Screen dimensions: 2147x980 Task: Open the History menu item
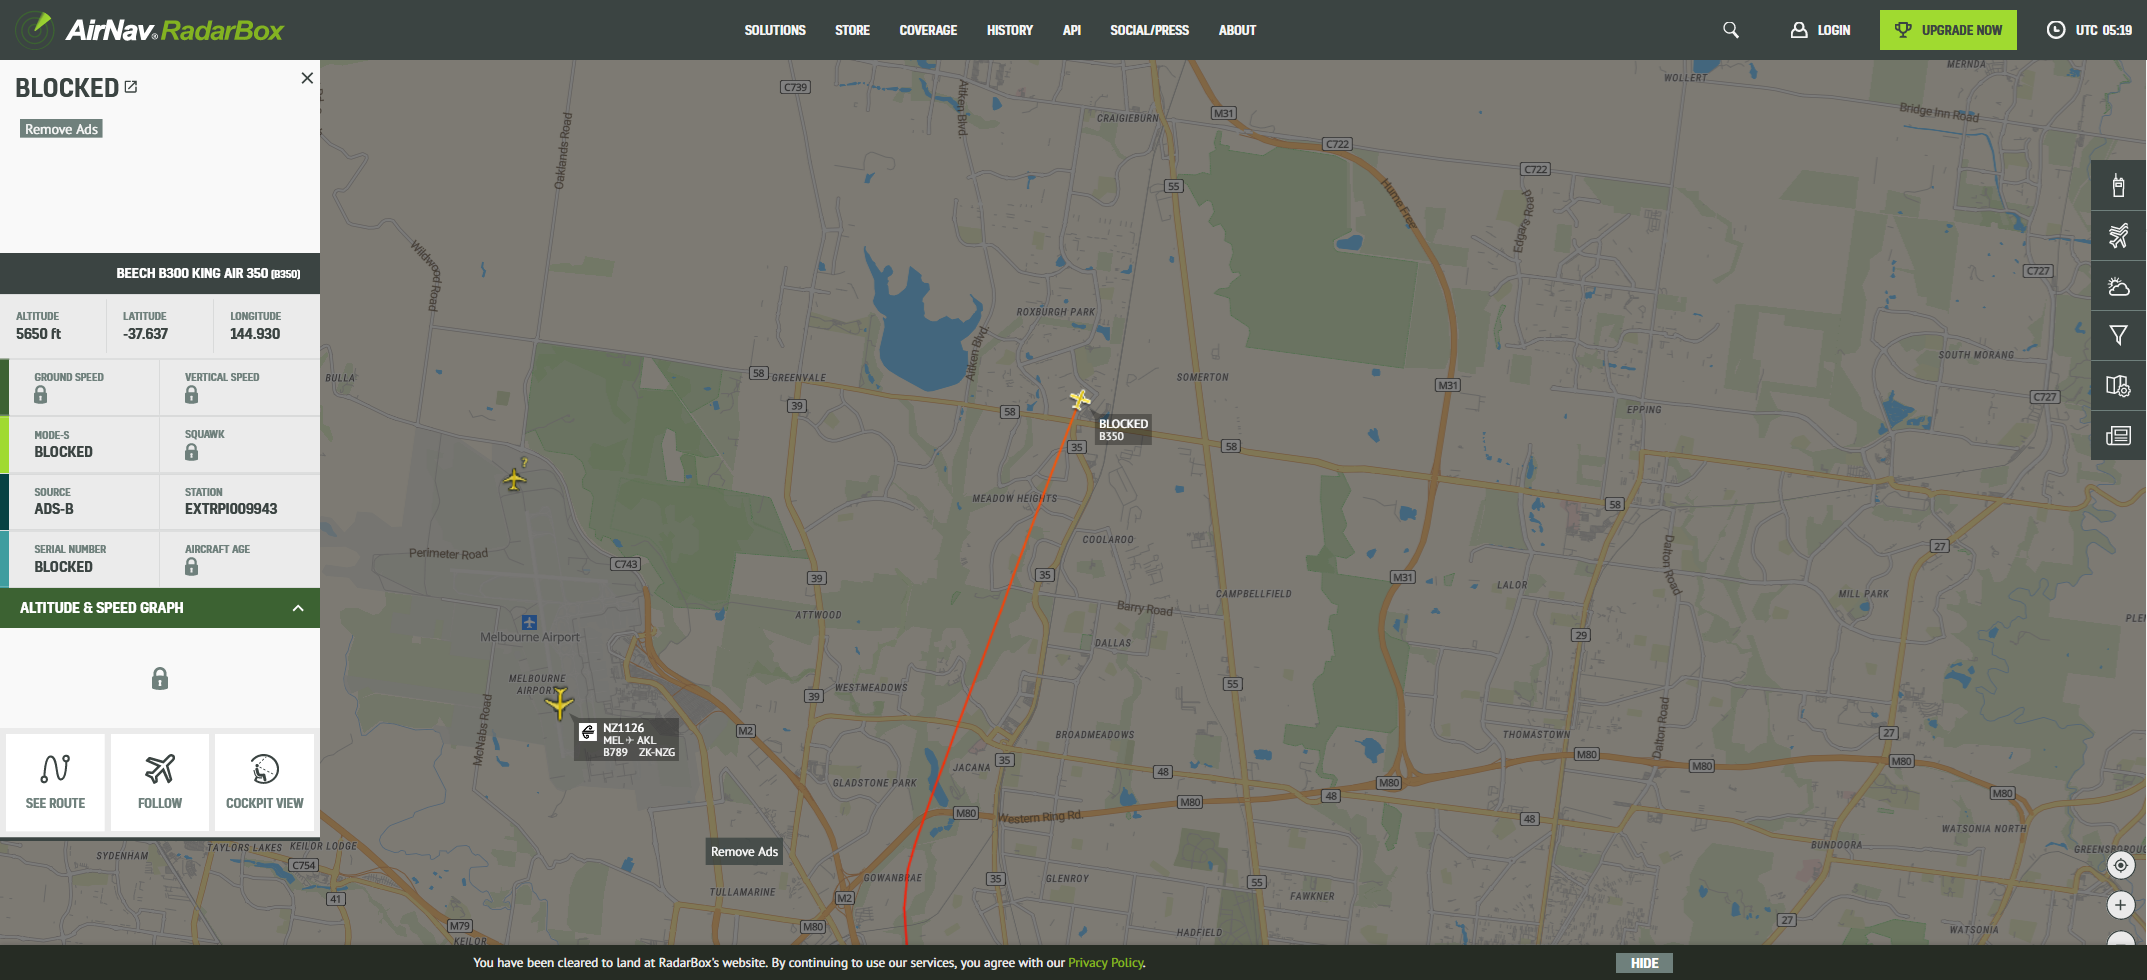pos(1010,30)
